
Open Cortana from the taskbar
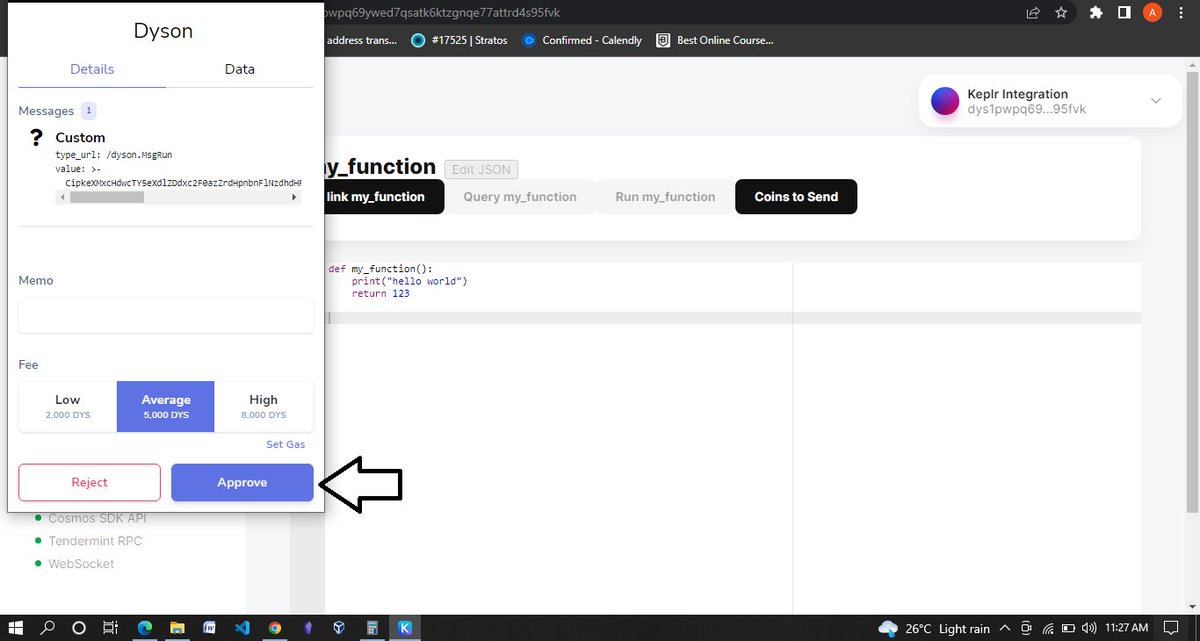[80, 628]
